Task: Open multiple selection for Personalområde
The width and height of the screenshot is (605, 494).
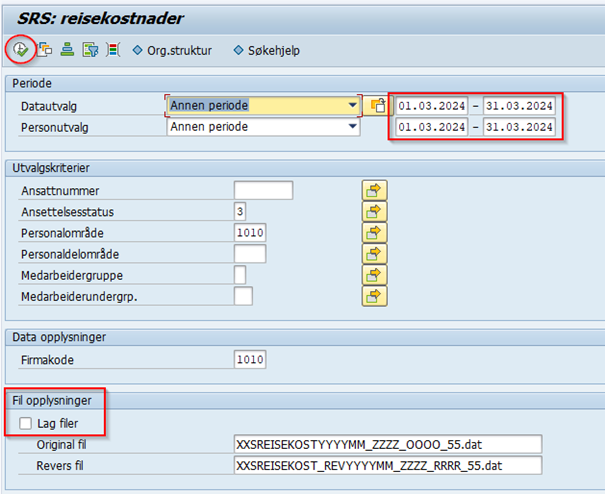Action: (x=374, y=233)
